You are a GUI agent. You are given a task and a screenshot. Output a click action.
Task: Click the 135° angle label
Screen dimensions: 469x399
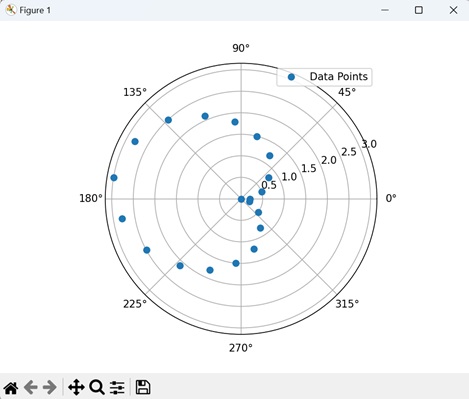[x=135, y=92]
